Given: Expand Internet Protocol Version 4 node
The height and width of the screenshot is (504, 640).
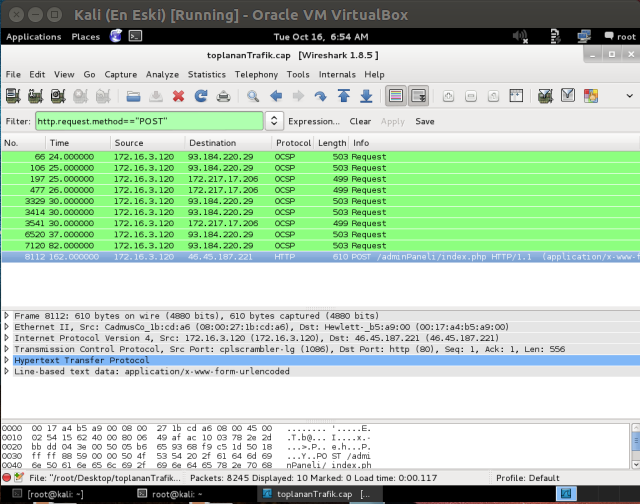Looking at the screenshot, I should (x=7, y=337).
